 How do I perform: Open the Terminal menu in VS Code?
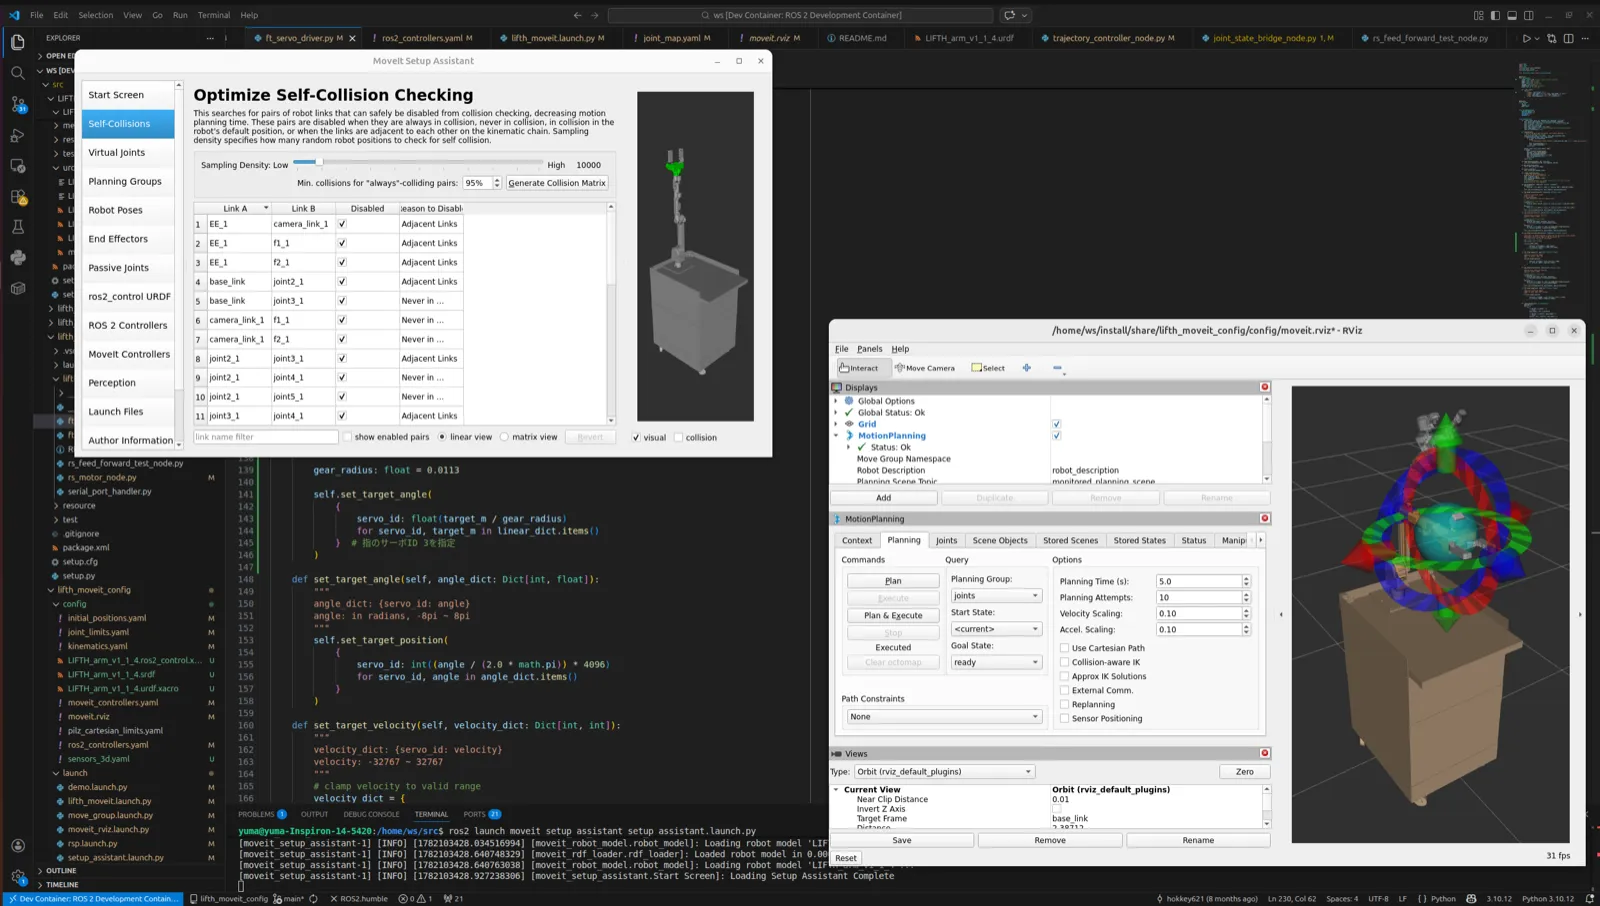(214, 15)
